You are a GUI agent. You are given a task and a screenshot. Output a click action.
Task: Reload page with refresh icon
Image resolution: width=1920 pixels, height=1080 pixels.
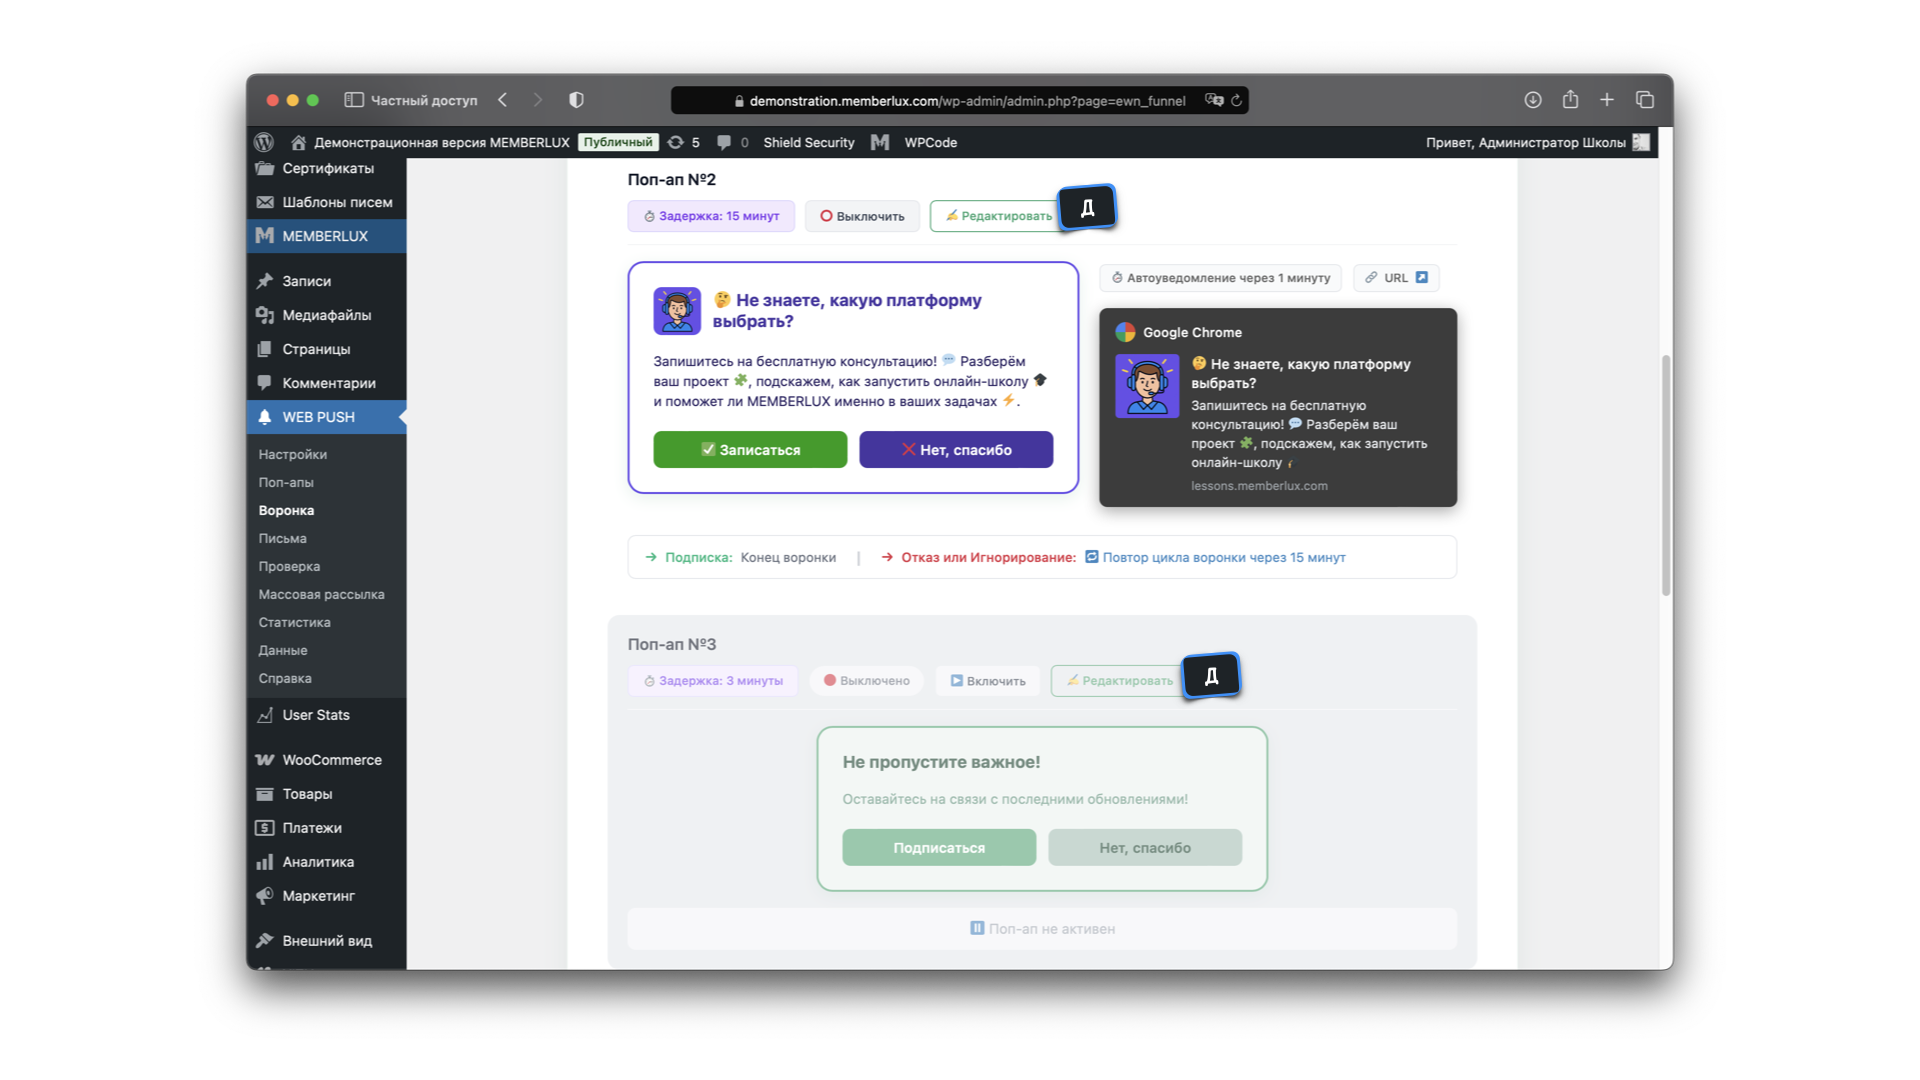coord(1237,100)
